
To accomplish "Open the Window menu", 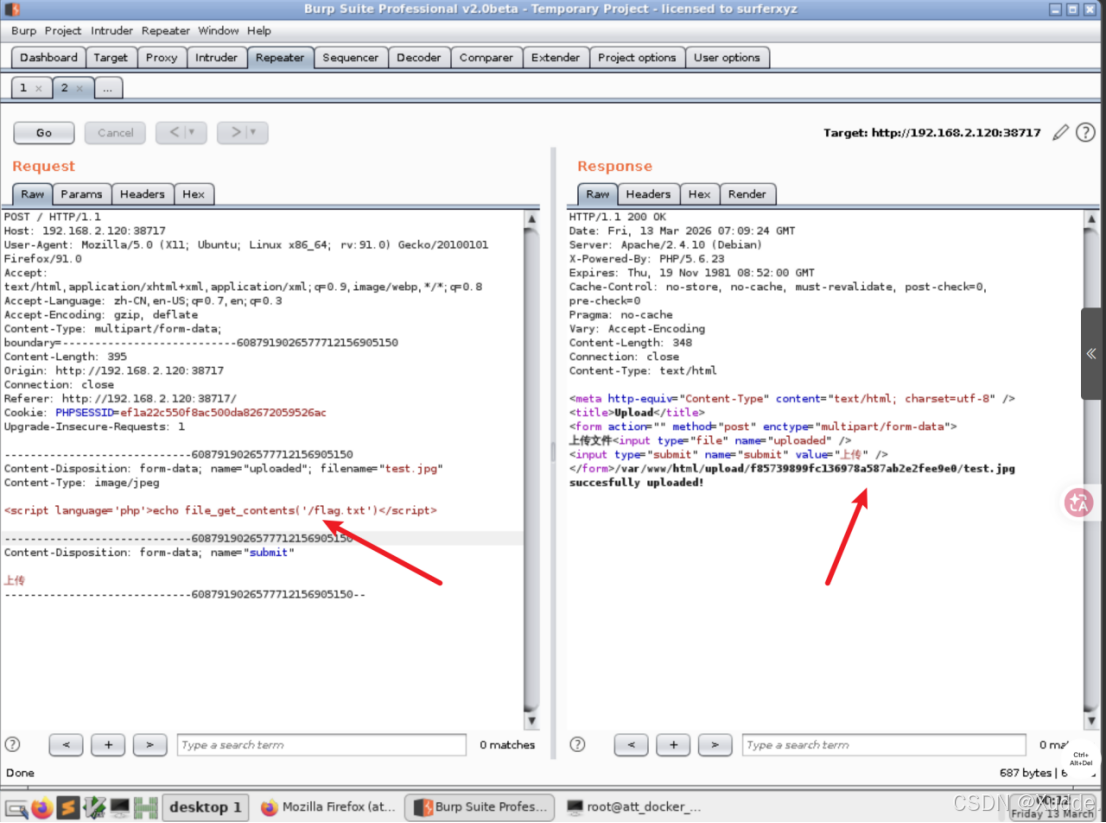I will [218, 31].
